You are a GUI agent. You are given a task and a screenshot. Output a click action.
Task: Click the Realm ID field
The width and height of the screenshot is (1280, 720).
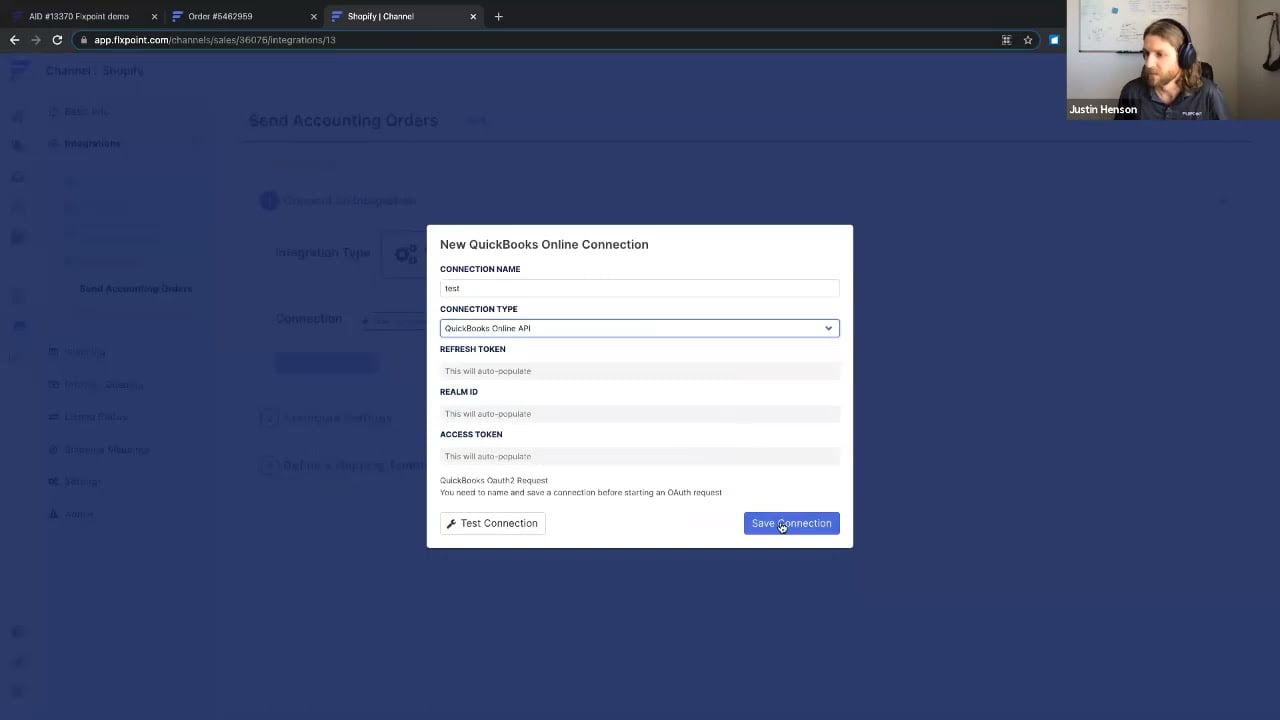pos(639,414)
